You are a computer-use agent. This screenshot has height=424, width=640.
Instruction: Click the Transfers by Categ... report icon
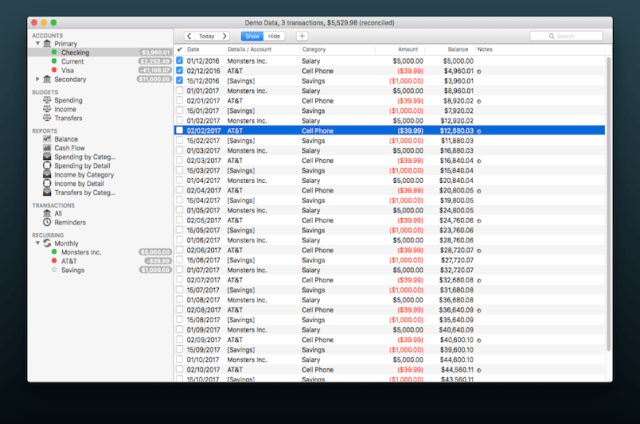(47, 192)
